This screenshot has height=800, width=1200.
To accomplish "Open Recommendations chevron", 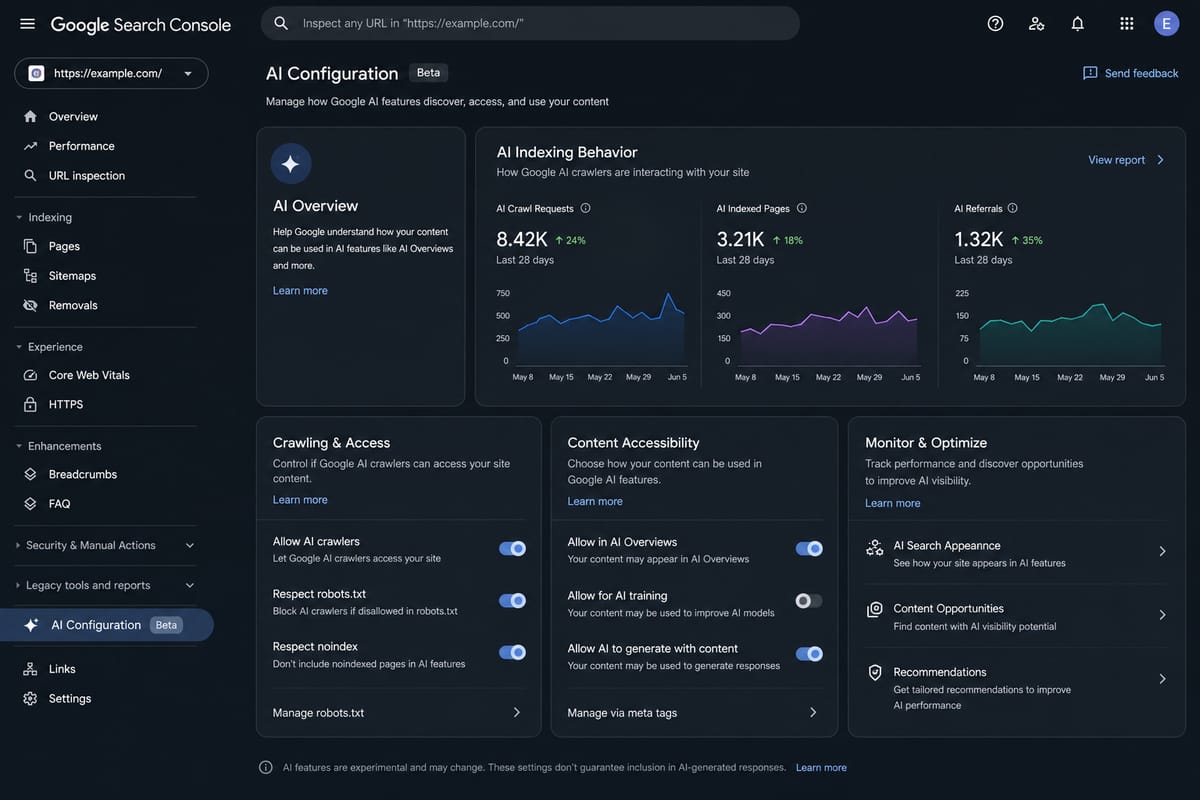I will point(1162,679).
